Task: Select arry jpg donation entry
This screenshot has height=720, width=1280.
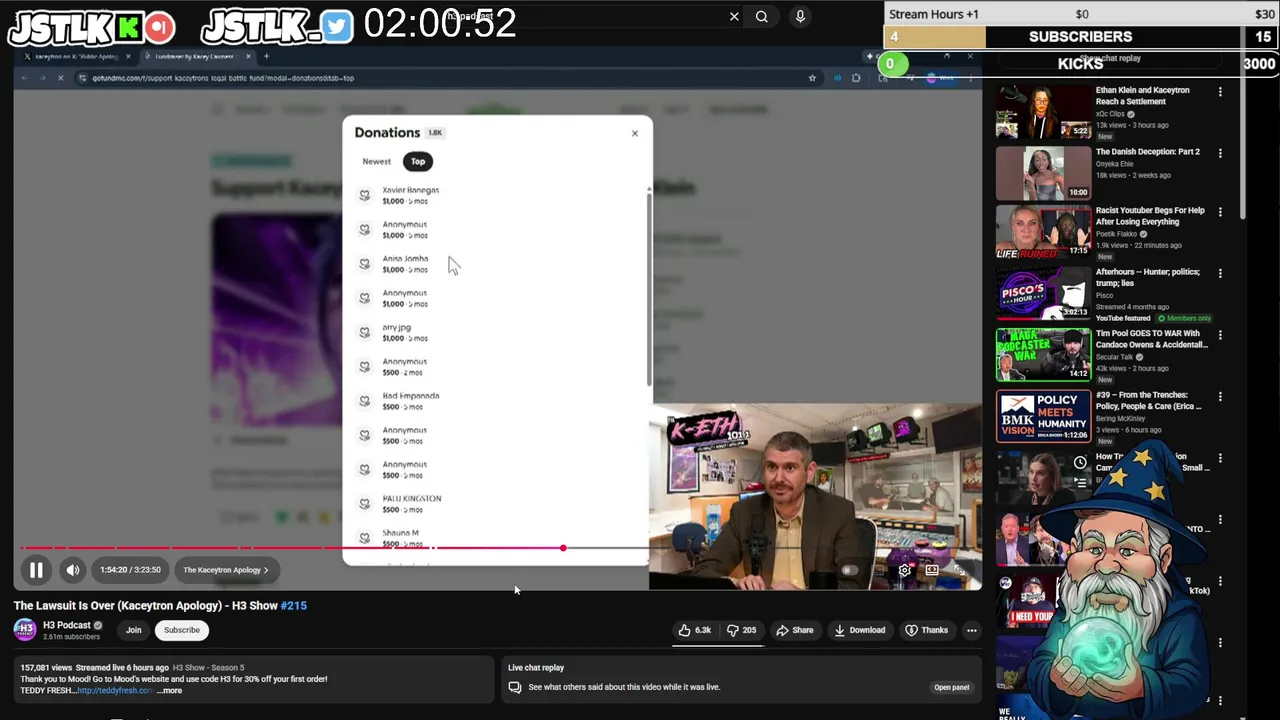Action: (498, 332)
